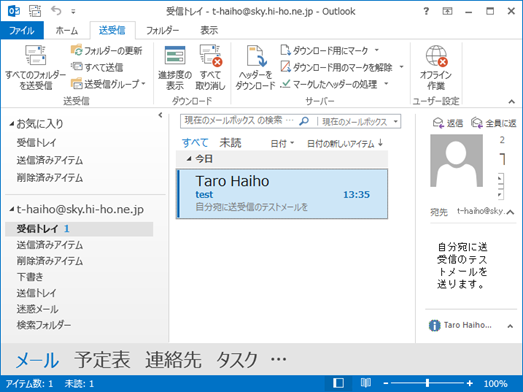Open the 日付 sort dropdown
Screen dimensions: 523x392
tap(282, 144)
